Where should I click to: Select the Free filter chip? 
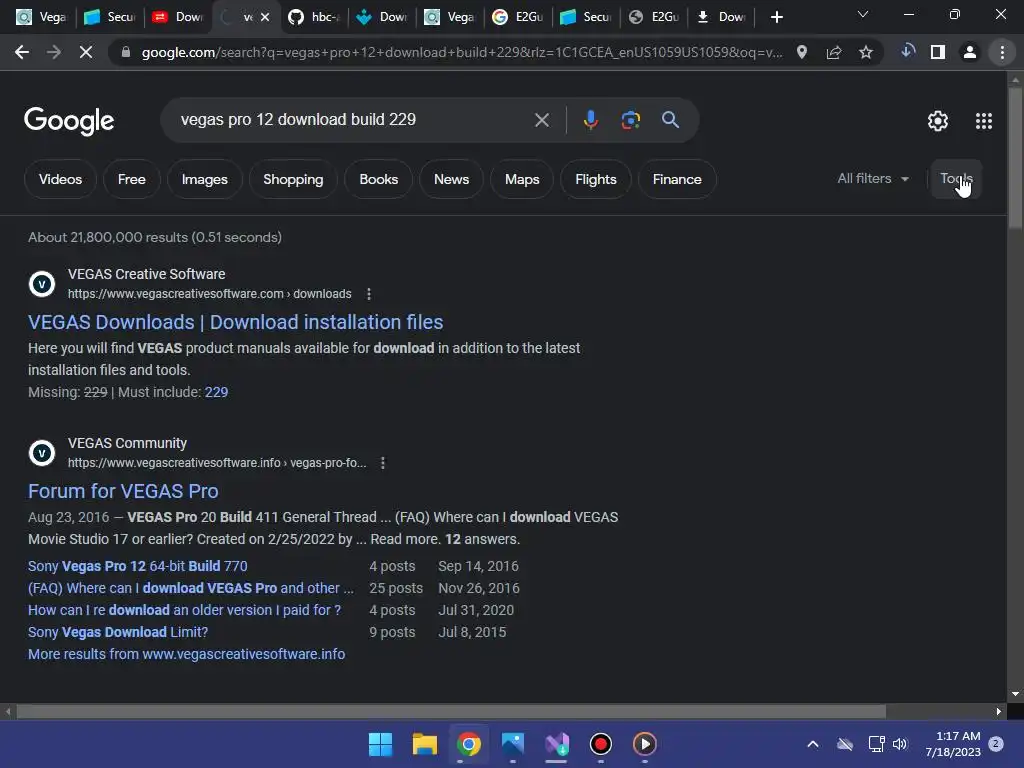pos(131,179)
